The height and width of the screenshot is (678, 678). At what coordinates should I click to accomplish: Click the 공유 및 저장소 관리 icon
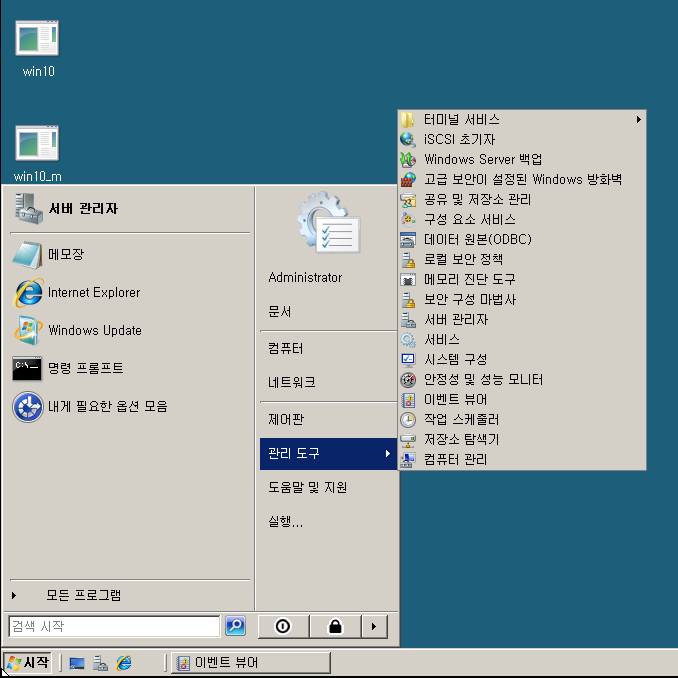pos(408,199)
